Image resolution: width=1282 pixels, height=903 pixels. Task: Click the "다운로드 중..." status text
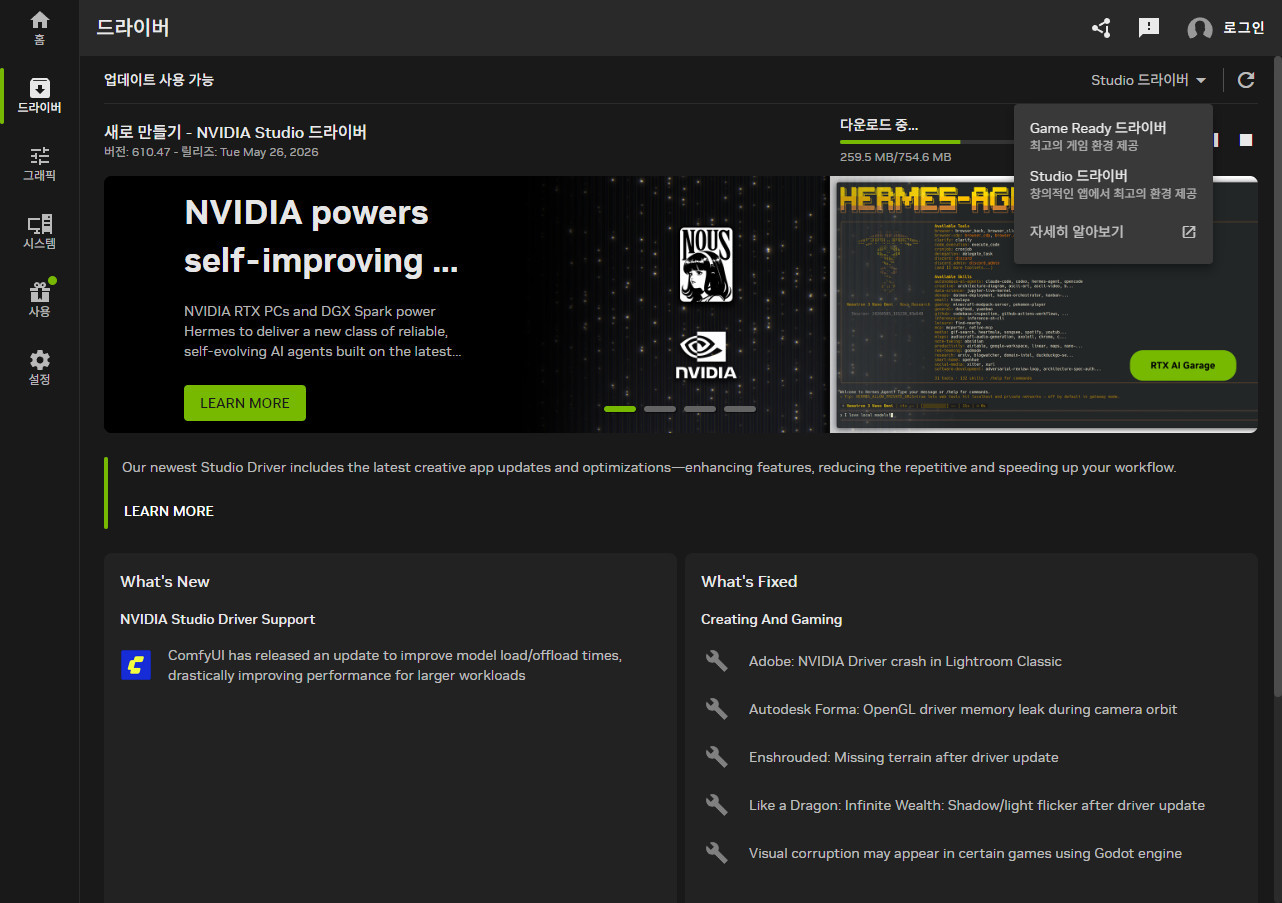pos(879,125)
